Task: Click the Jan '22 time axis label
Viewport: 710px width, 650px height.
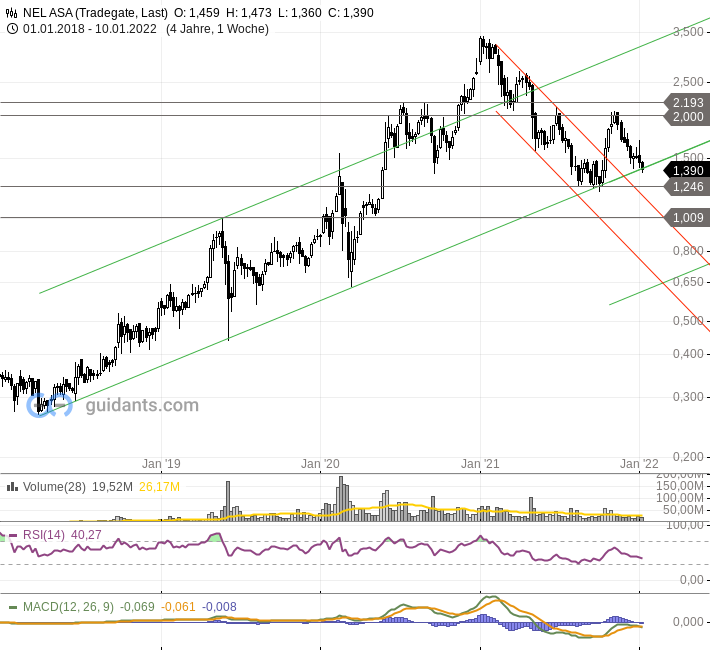Action: click(639, 464)
